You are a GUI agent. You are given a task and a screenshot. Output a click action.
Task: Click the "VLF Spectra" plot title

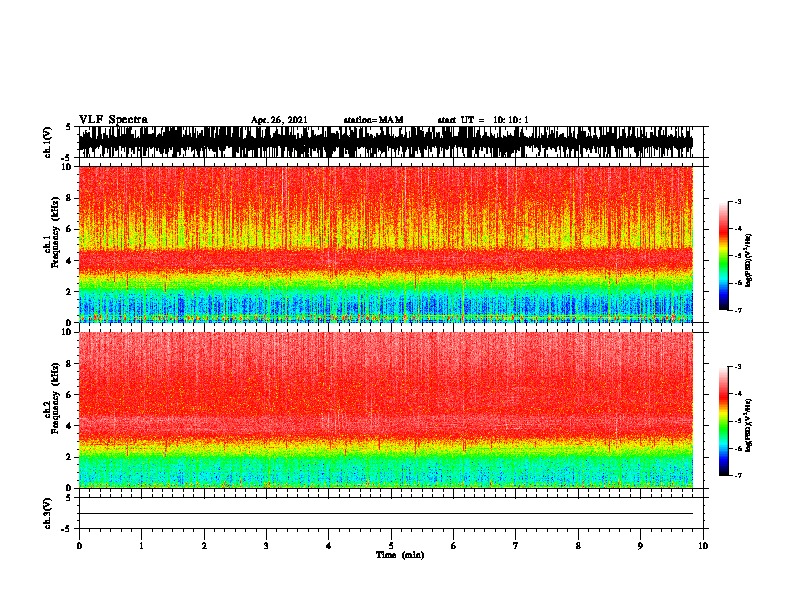[113, 120]
